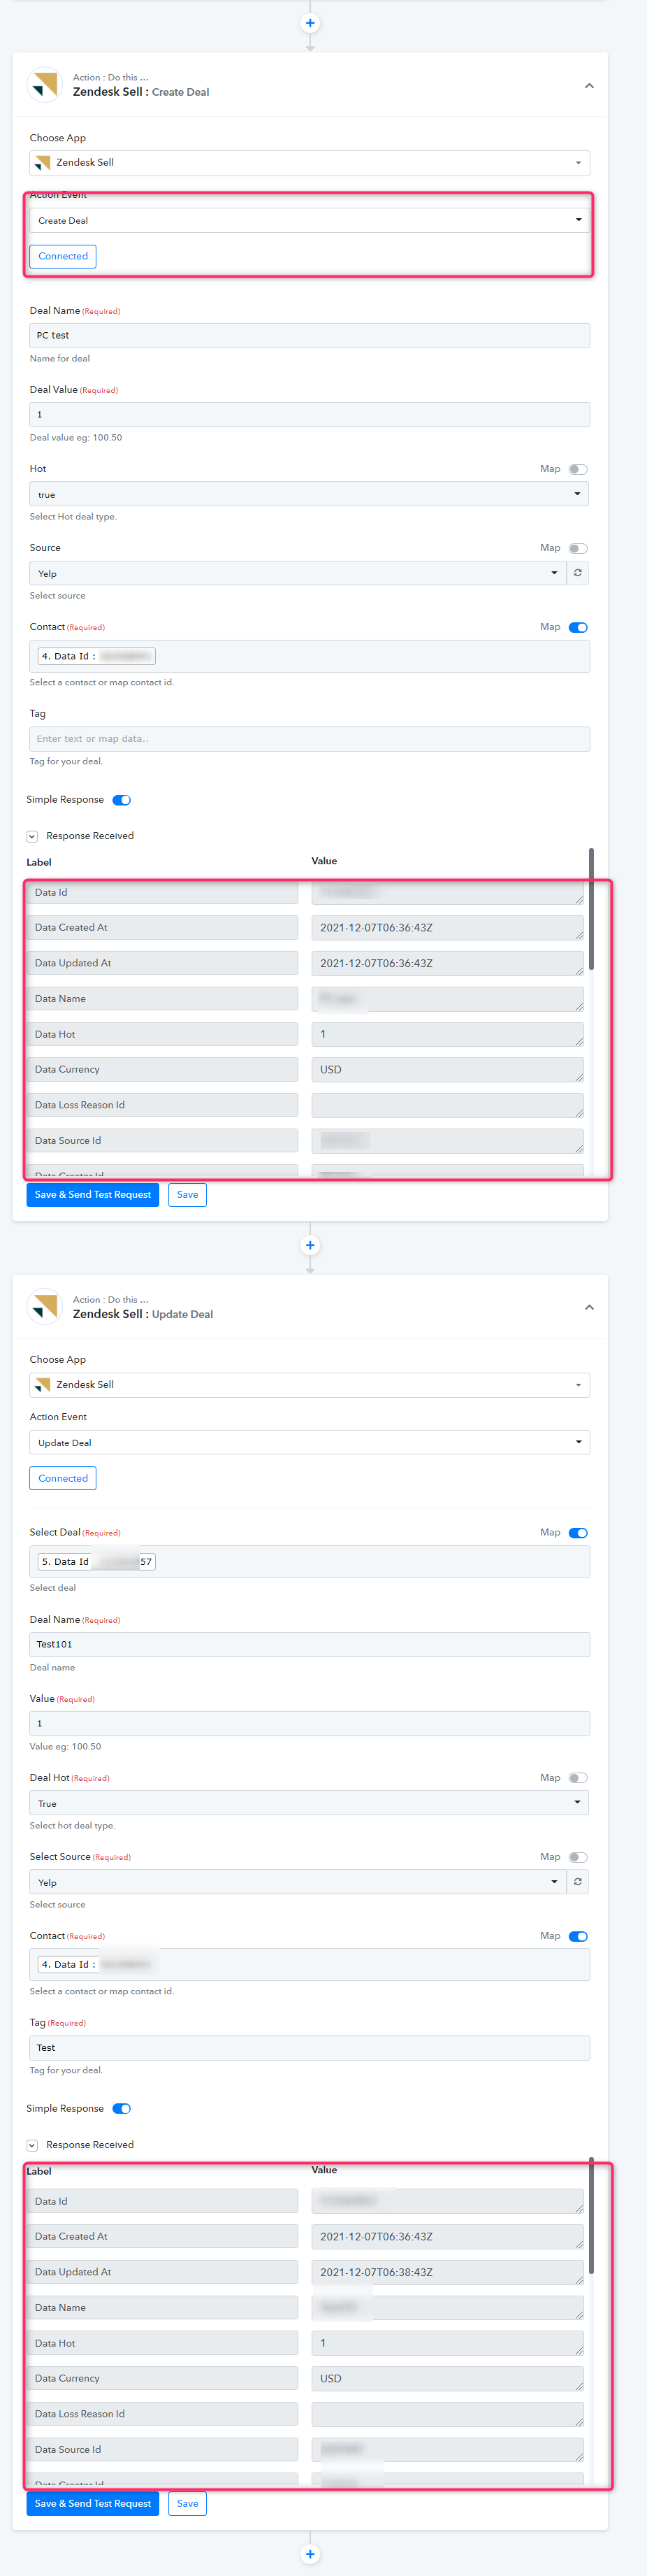This screenshot has height=2576, width=647.
Task: Collapse Response Received in Update Deal
Action: [32, 2145]
